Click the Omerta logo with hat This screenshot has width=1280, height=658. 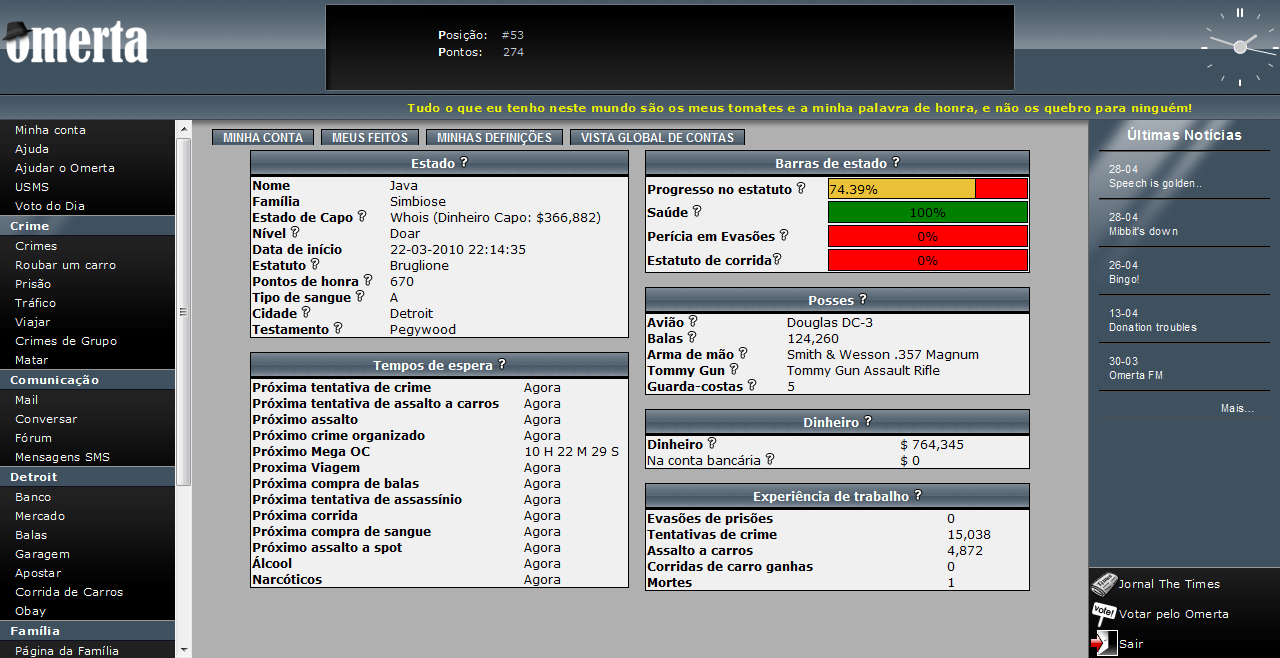(x=76, y=43)
